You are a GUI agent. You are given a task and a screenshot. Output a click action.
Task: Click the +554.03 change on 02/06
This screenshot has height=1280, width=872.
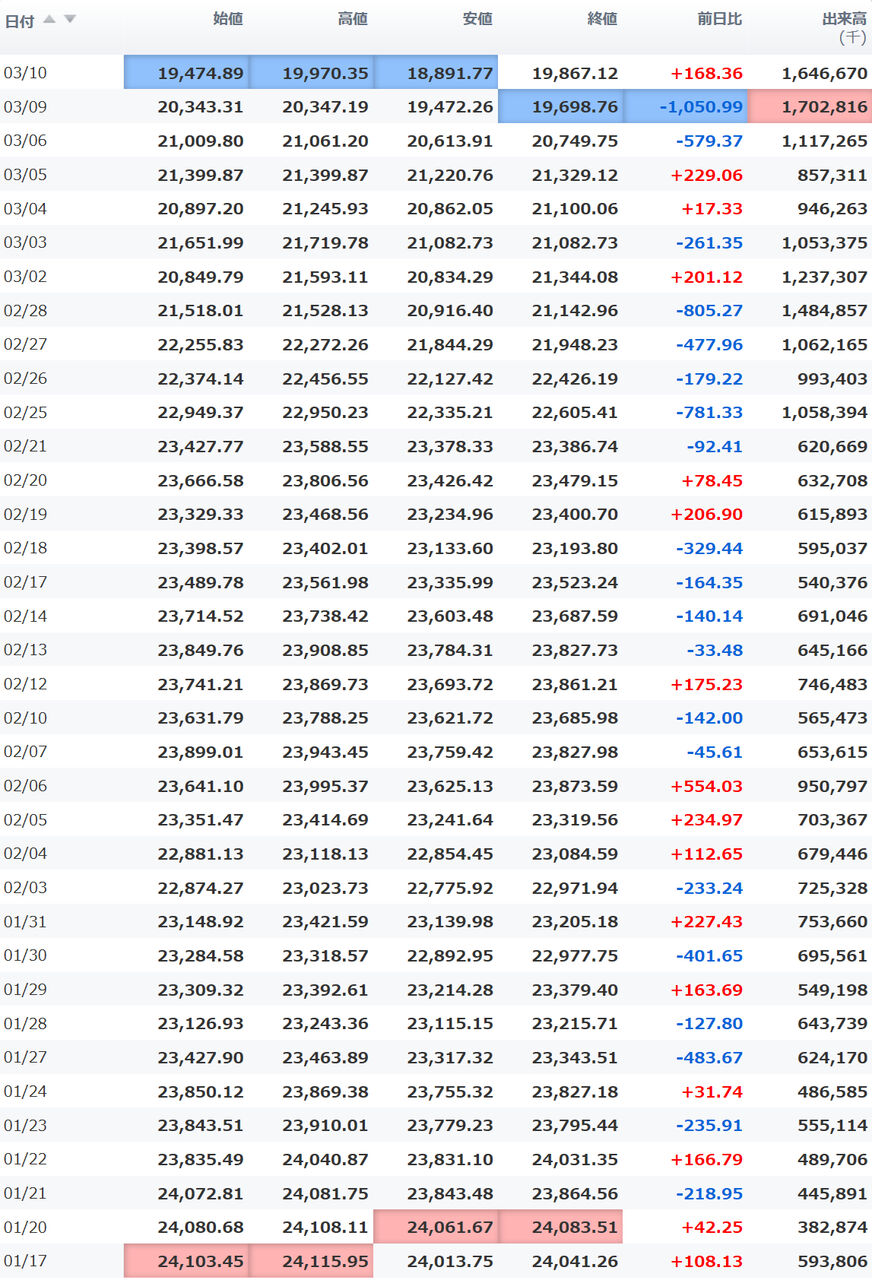[707, 787]
